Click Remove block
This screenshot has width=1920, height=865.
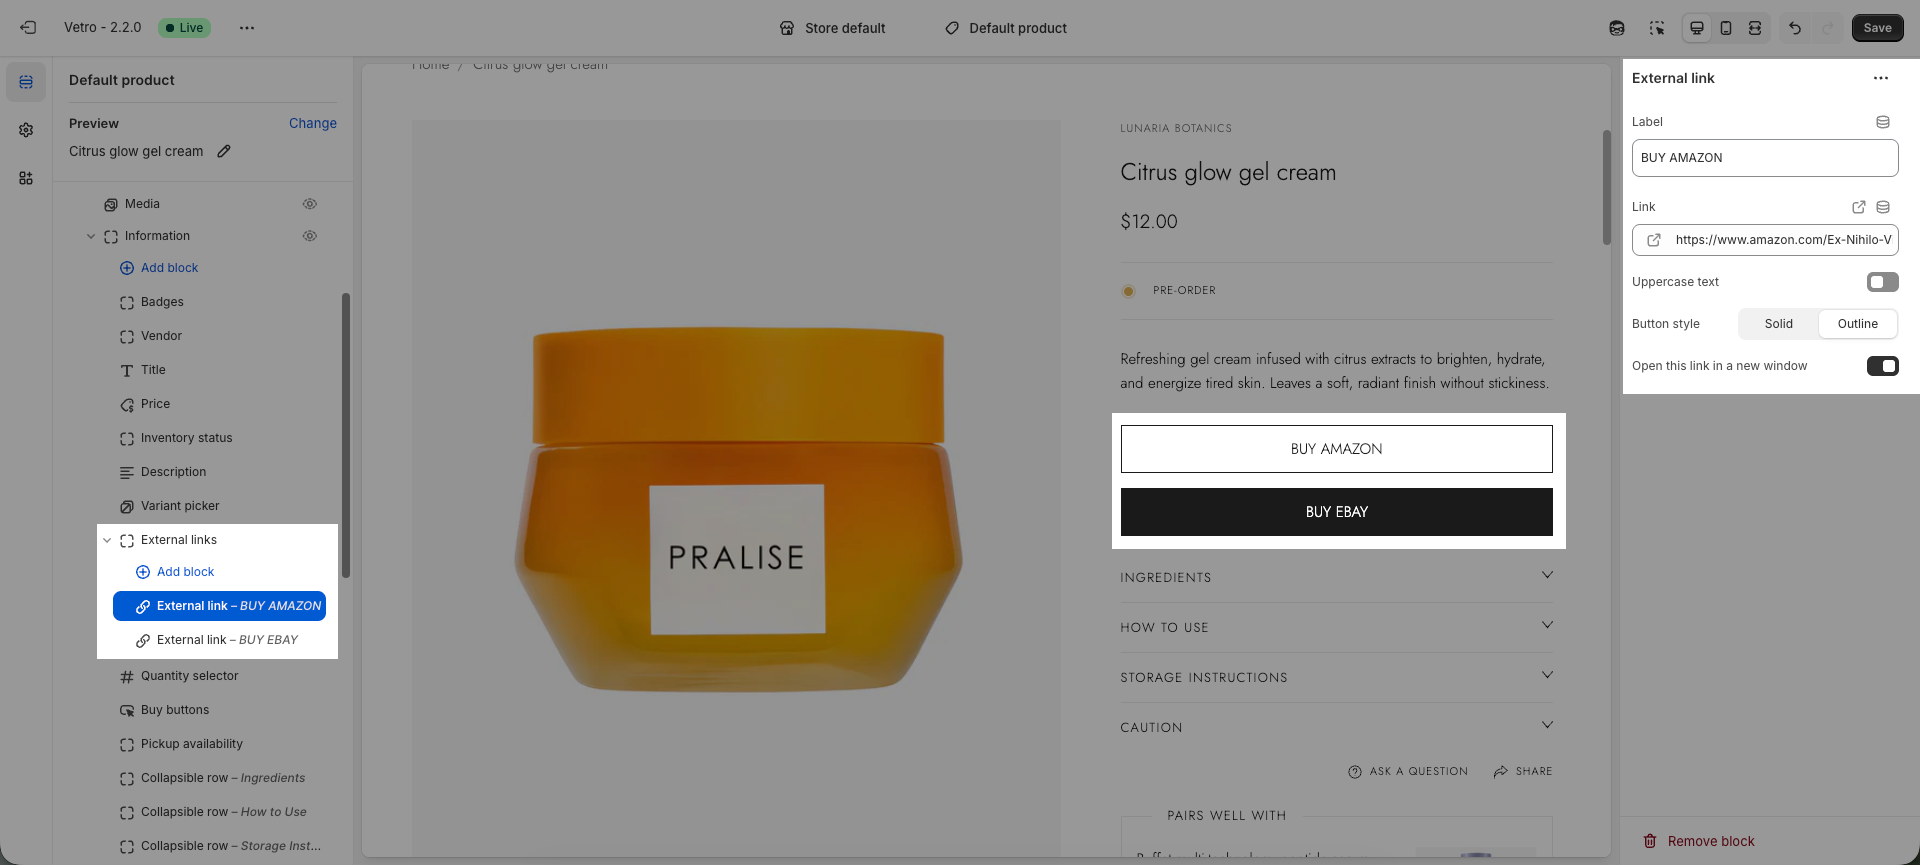pyautogui.click(x=1710, y=841)
